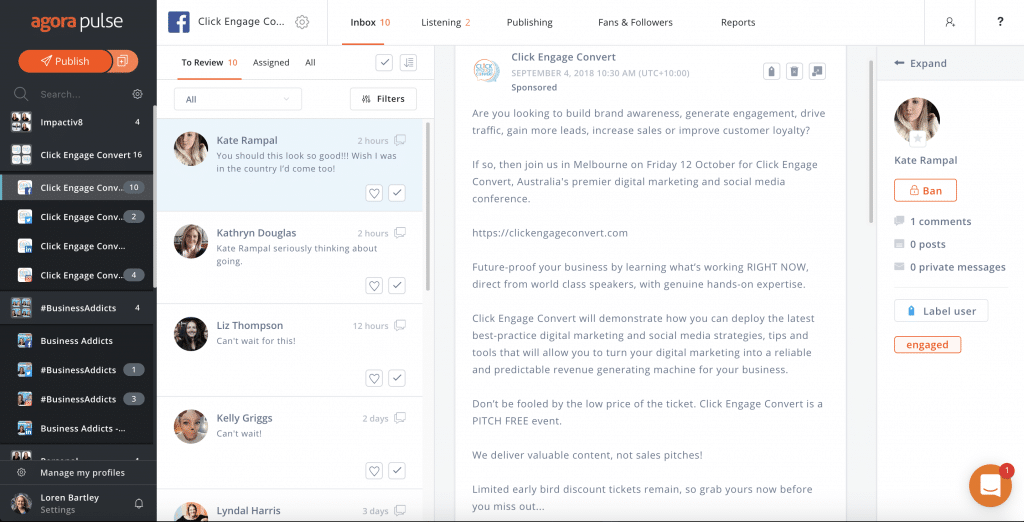Screen dimensions: 1024x522
Task: Open the chat support bubble
Action: pos(990,486)
